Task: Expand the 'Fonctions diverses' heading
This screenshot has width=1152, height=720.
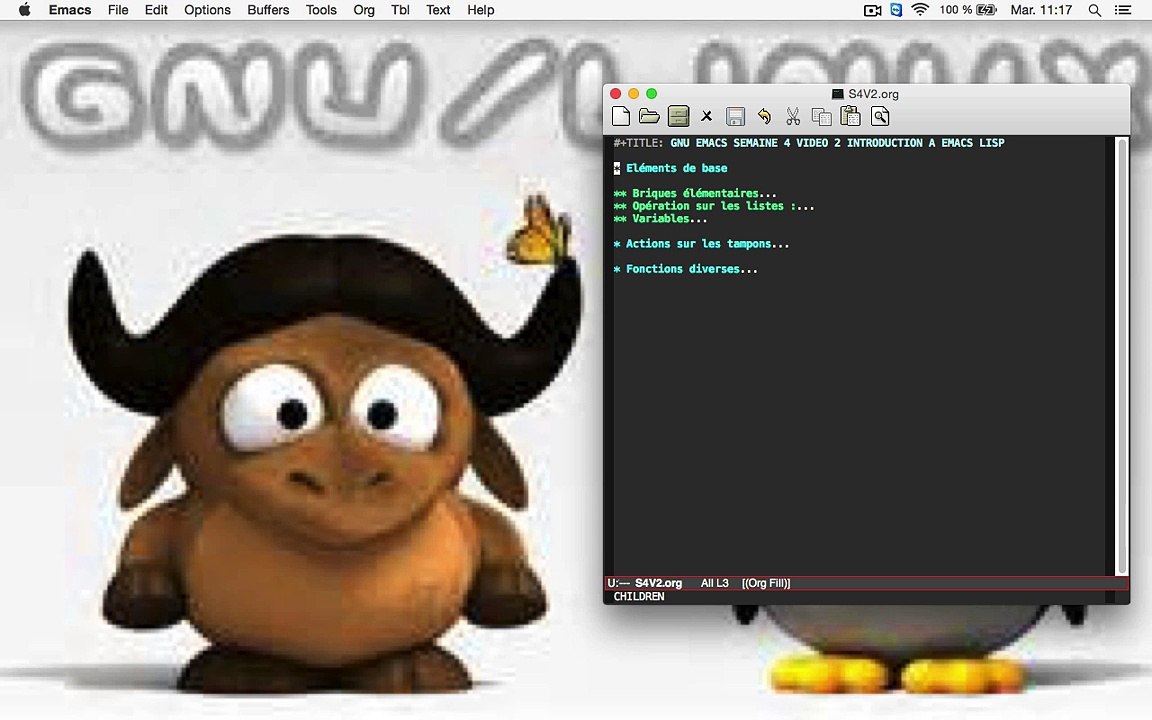Action: click(x=685, y=269)
